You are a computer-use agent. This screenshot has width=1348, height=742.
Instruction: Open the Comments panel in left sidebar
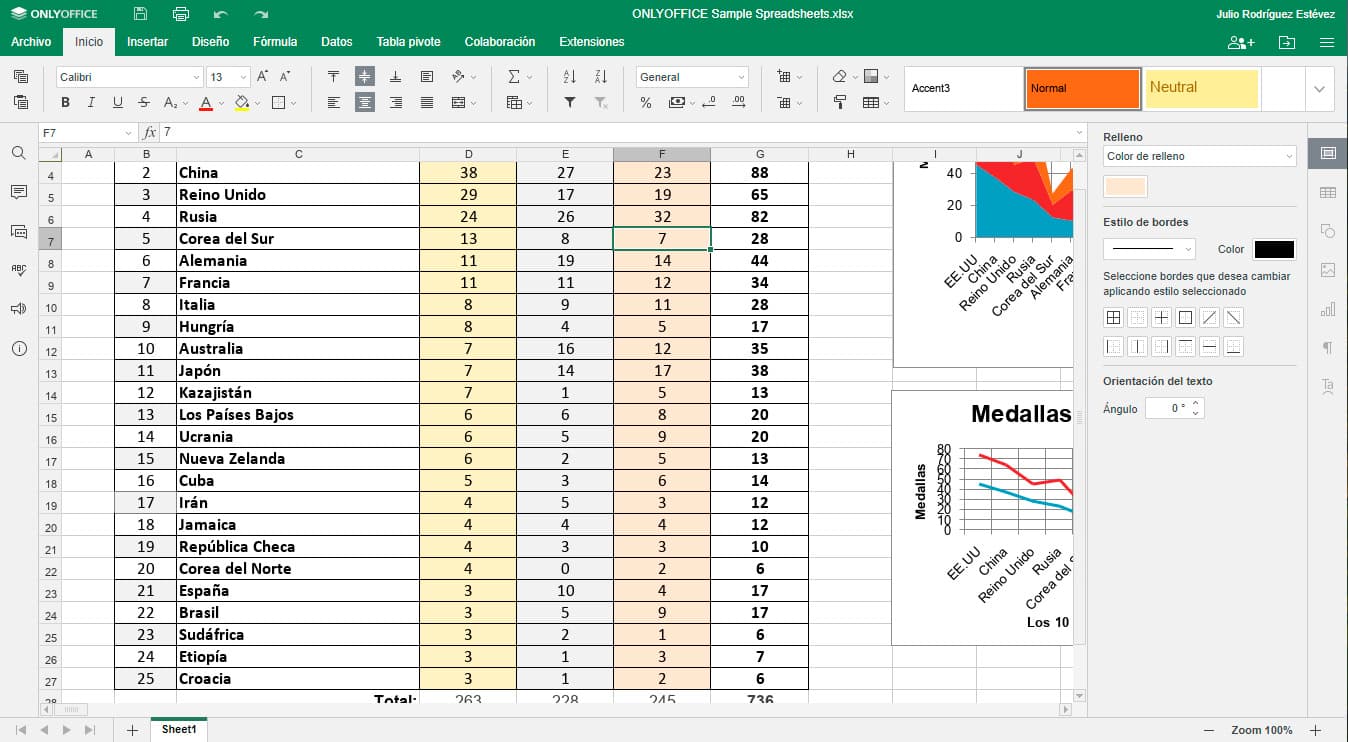pos(18,192)
